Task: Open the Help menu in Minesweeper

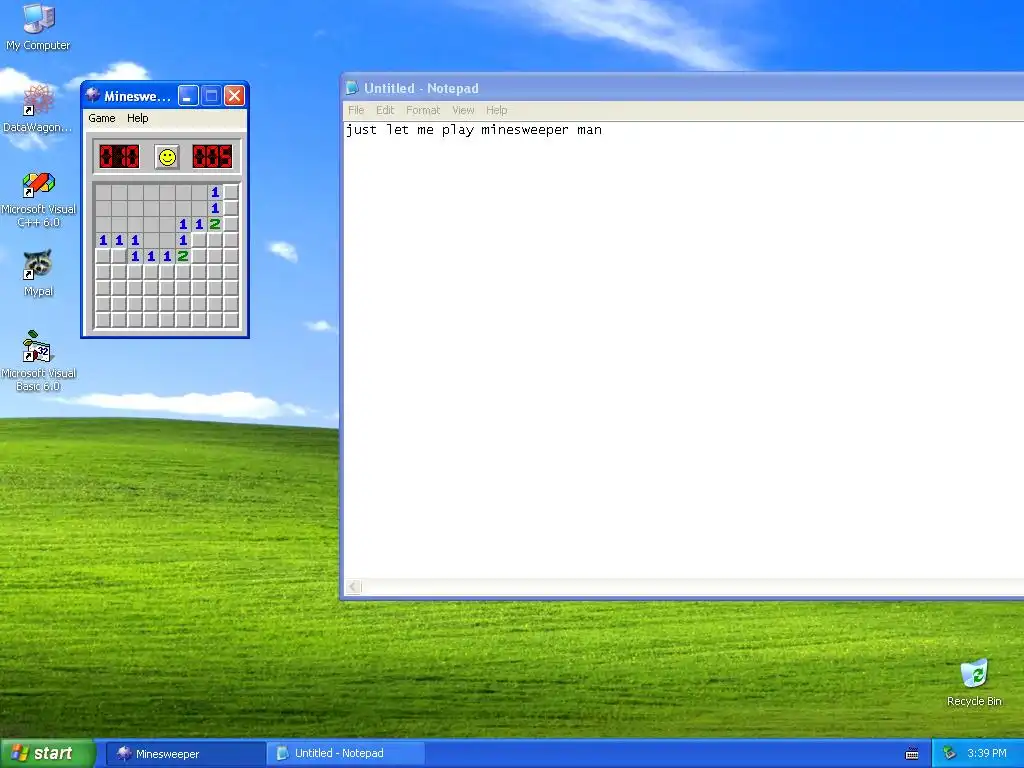Action: 137,118
